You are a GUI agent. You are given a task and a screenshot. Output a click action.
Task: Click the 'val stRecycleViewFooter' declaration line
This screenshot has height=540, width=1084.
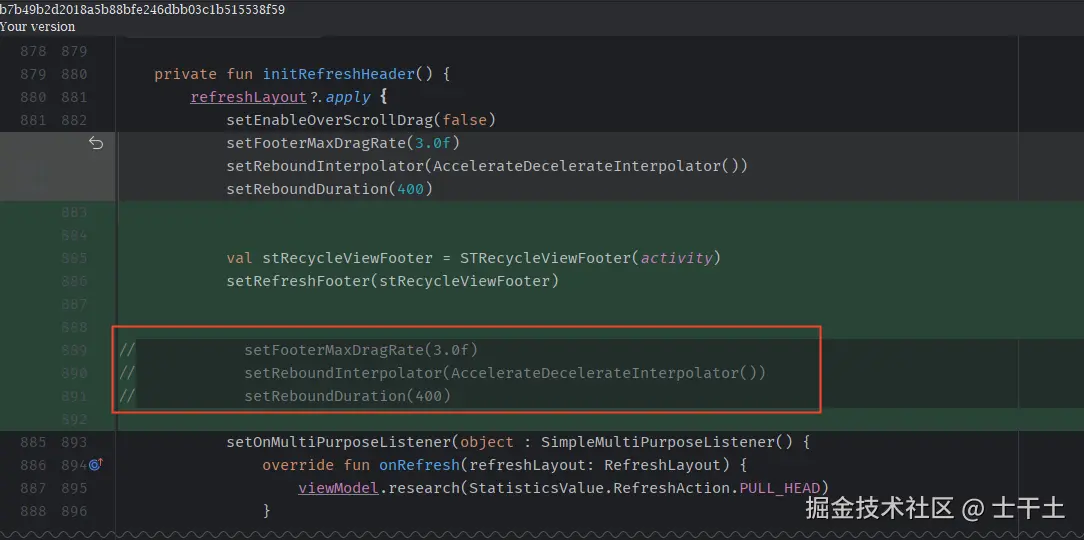point(474,258)
